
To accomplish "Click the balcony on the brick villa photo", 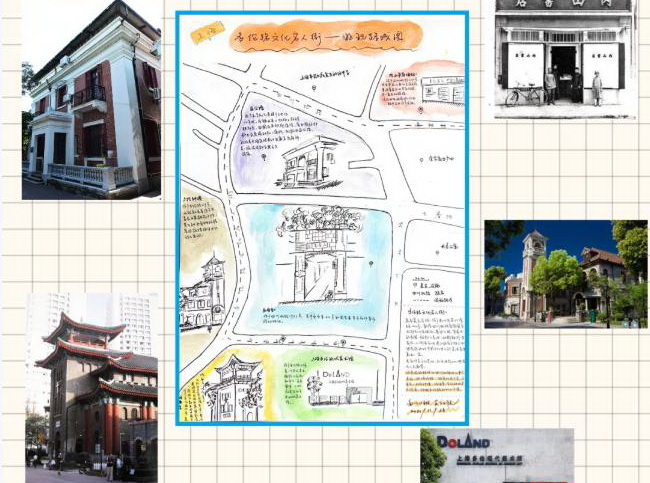I will 89,96.
